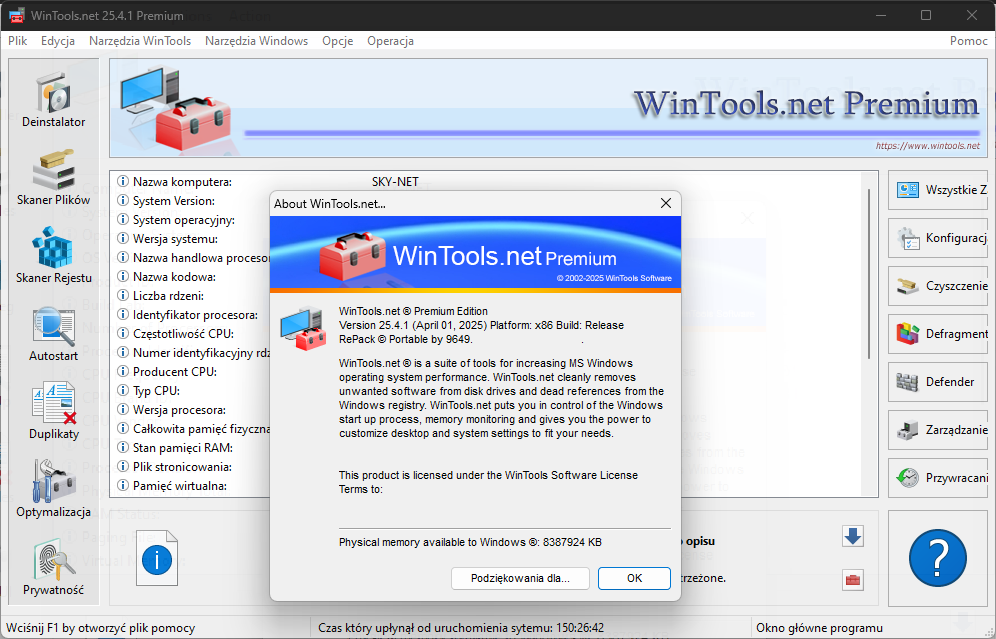
Task: Select the Autostart manager
Action: pyautogui.click(x=53, y=334)
